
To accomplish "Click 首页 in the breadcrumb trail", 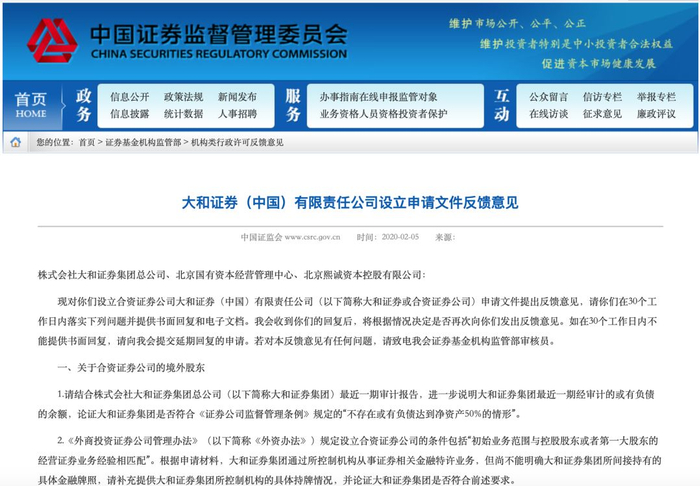I will (x=87, y=142).
